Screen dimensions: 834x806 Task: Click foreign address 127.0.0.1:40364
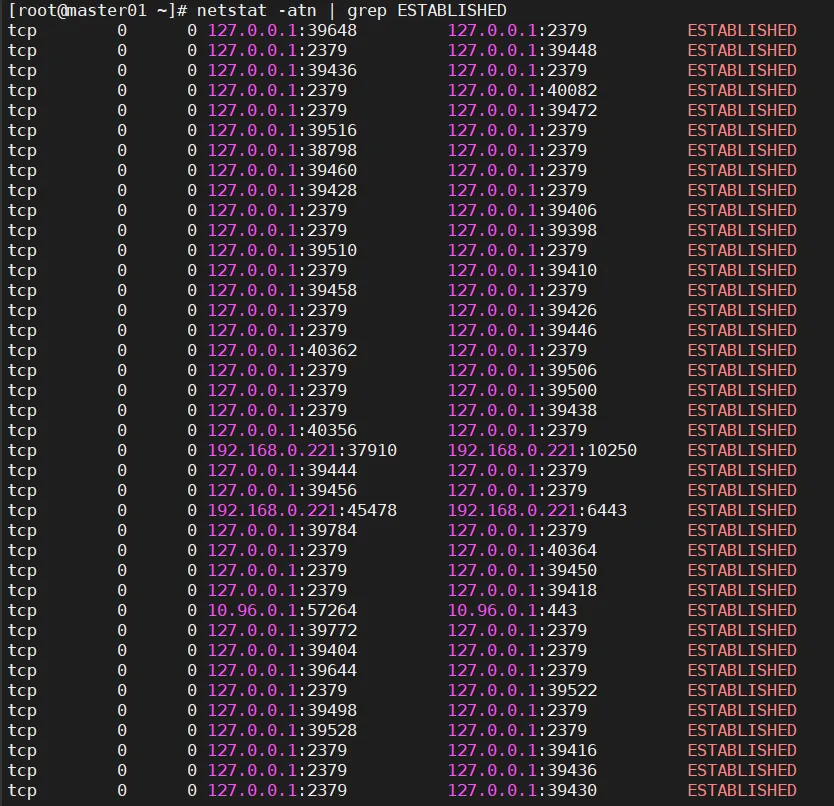pyautogui.click(x=522, y=551)
